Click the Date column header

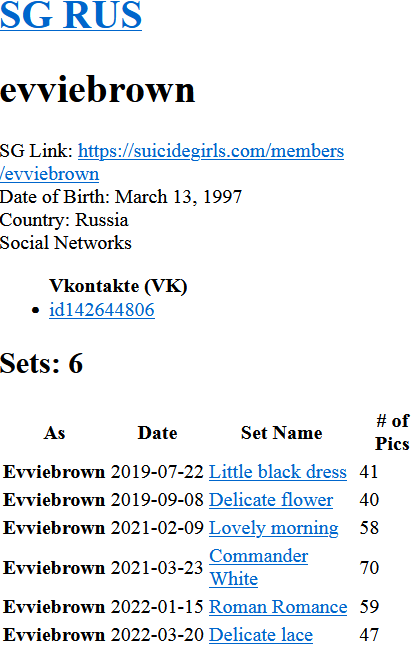coord(157,433)
